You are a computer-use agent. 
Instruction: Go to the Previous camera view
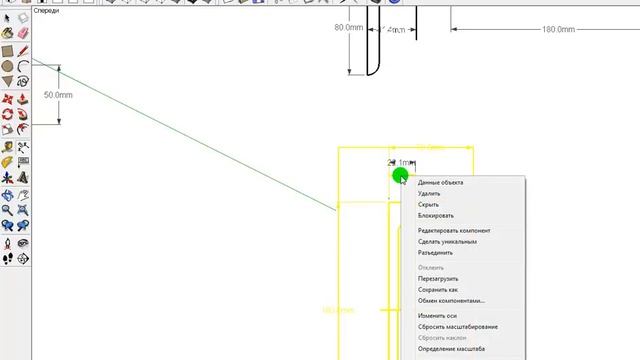(7, 226)
